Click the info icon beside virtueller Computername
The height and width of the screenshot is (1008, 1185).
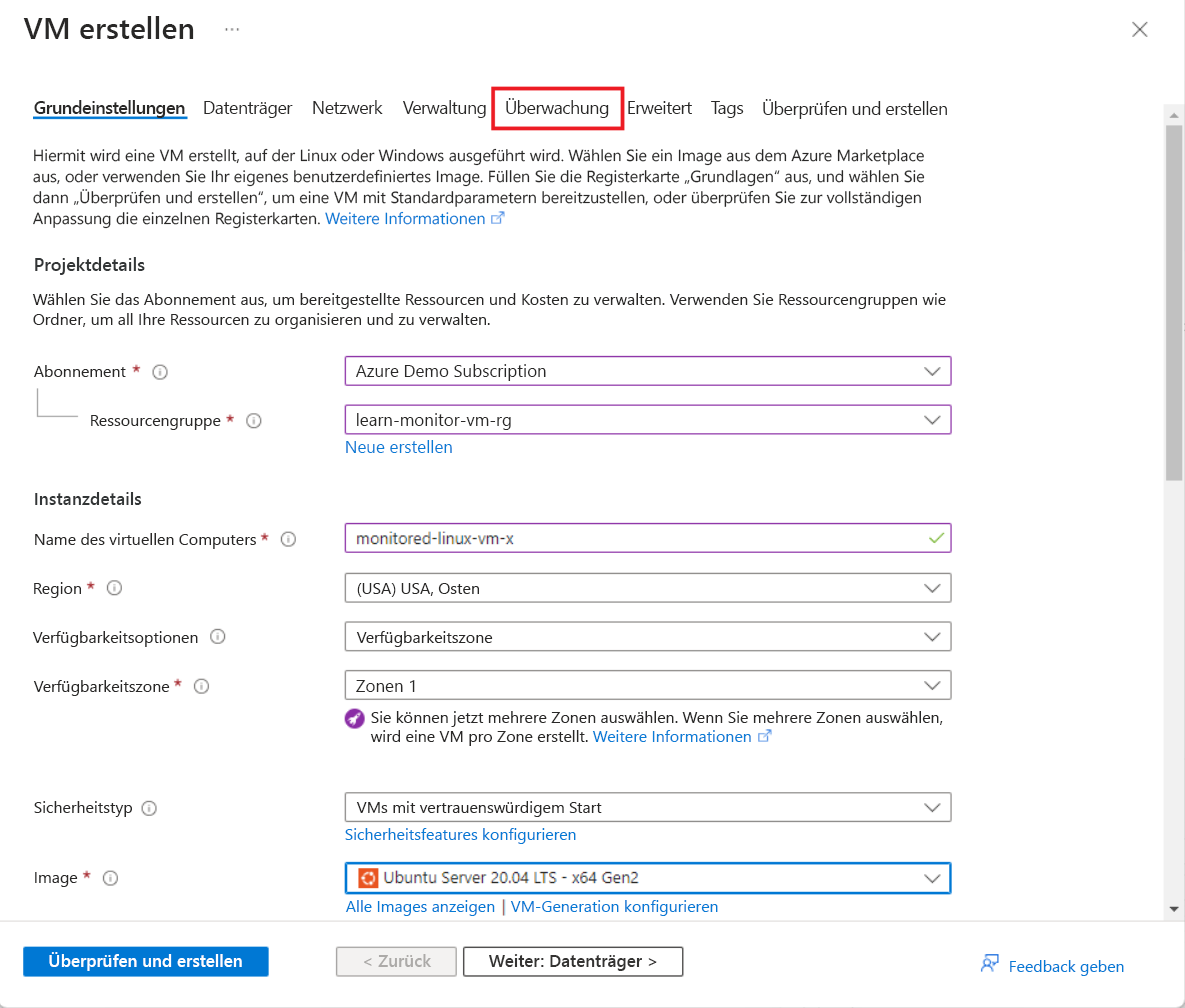(288, 539)
